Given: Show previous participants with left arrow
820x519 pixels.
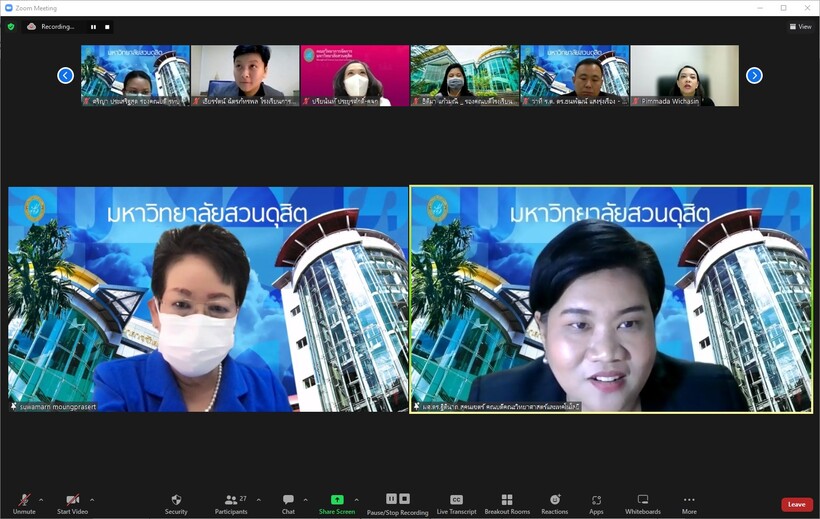Looking at the screenshot, I should (x=65, y=75).
